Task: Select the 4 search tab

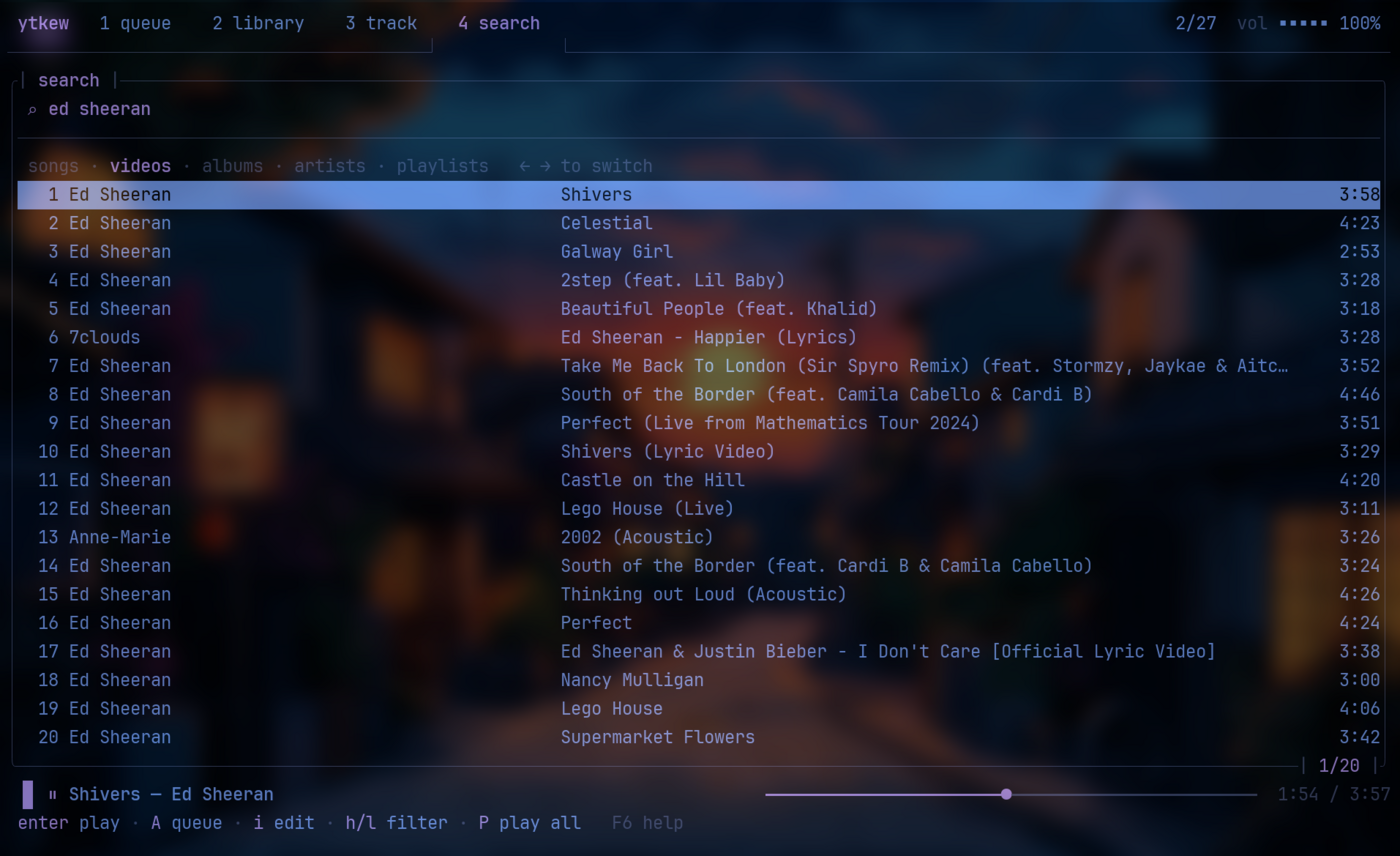Action: click(x=499, y=23)
